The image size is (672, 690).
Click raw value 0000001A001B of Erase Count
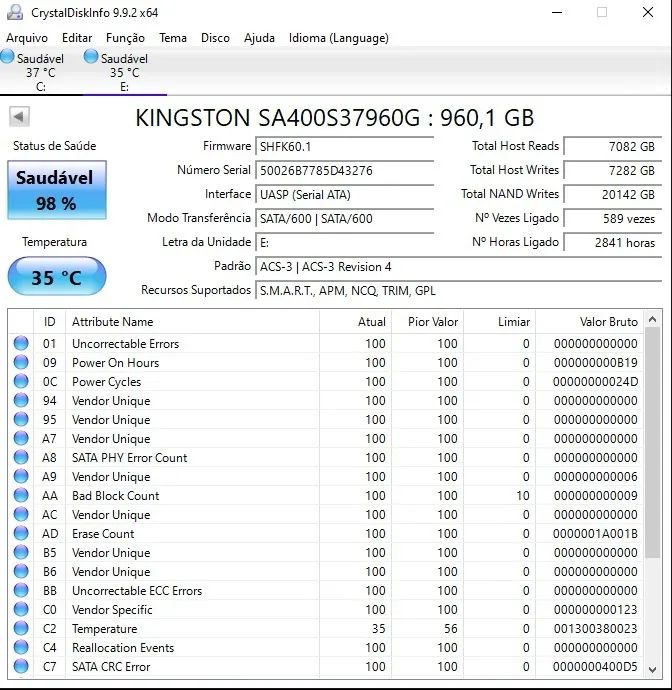click(x=595, y=534)
